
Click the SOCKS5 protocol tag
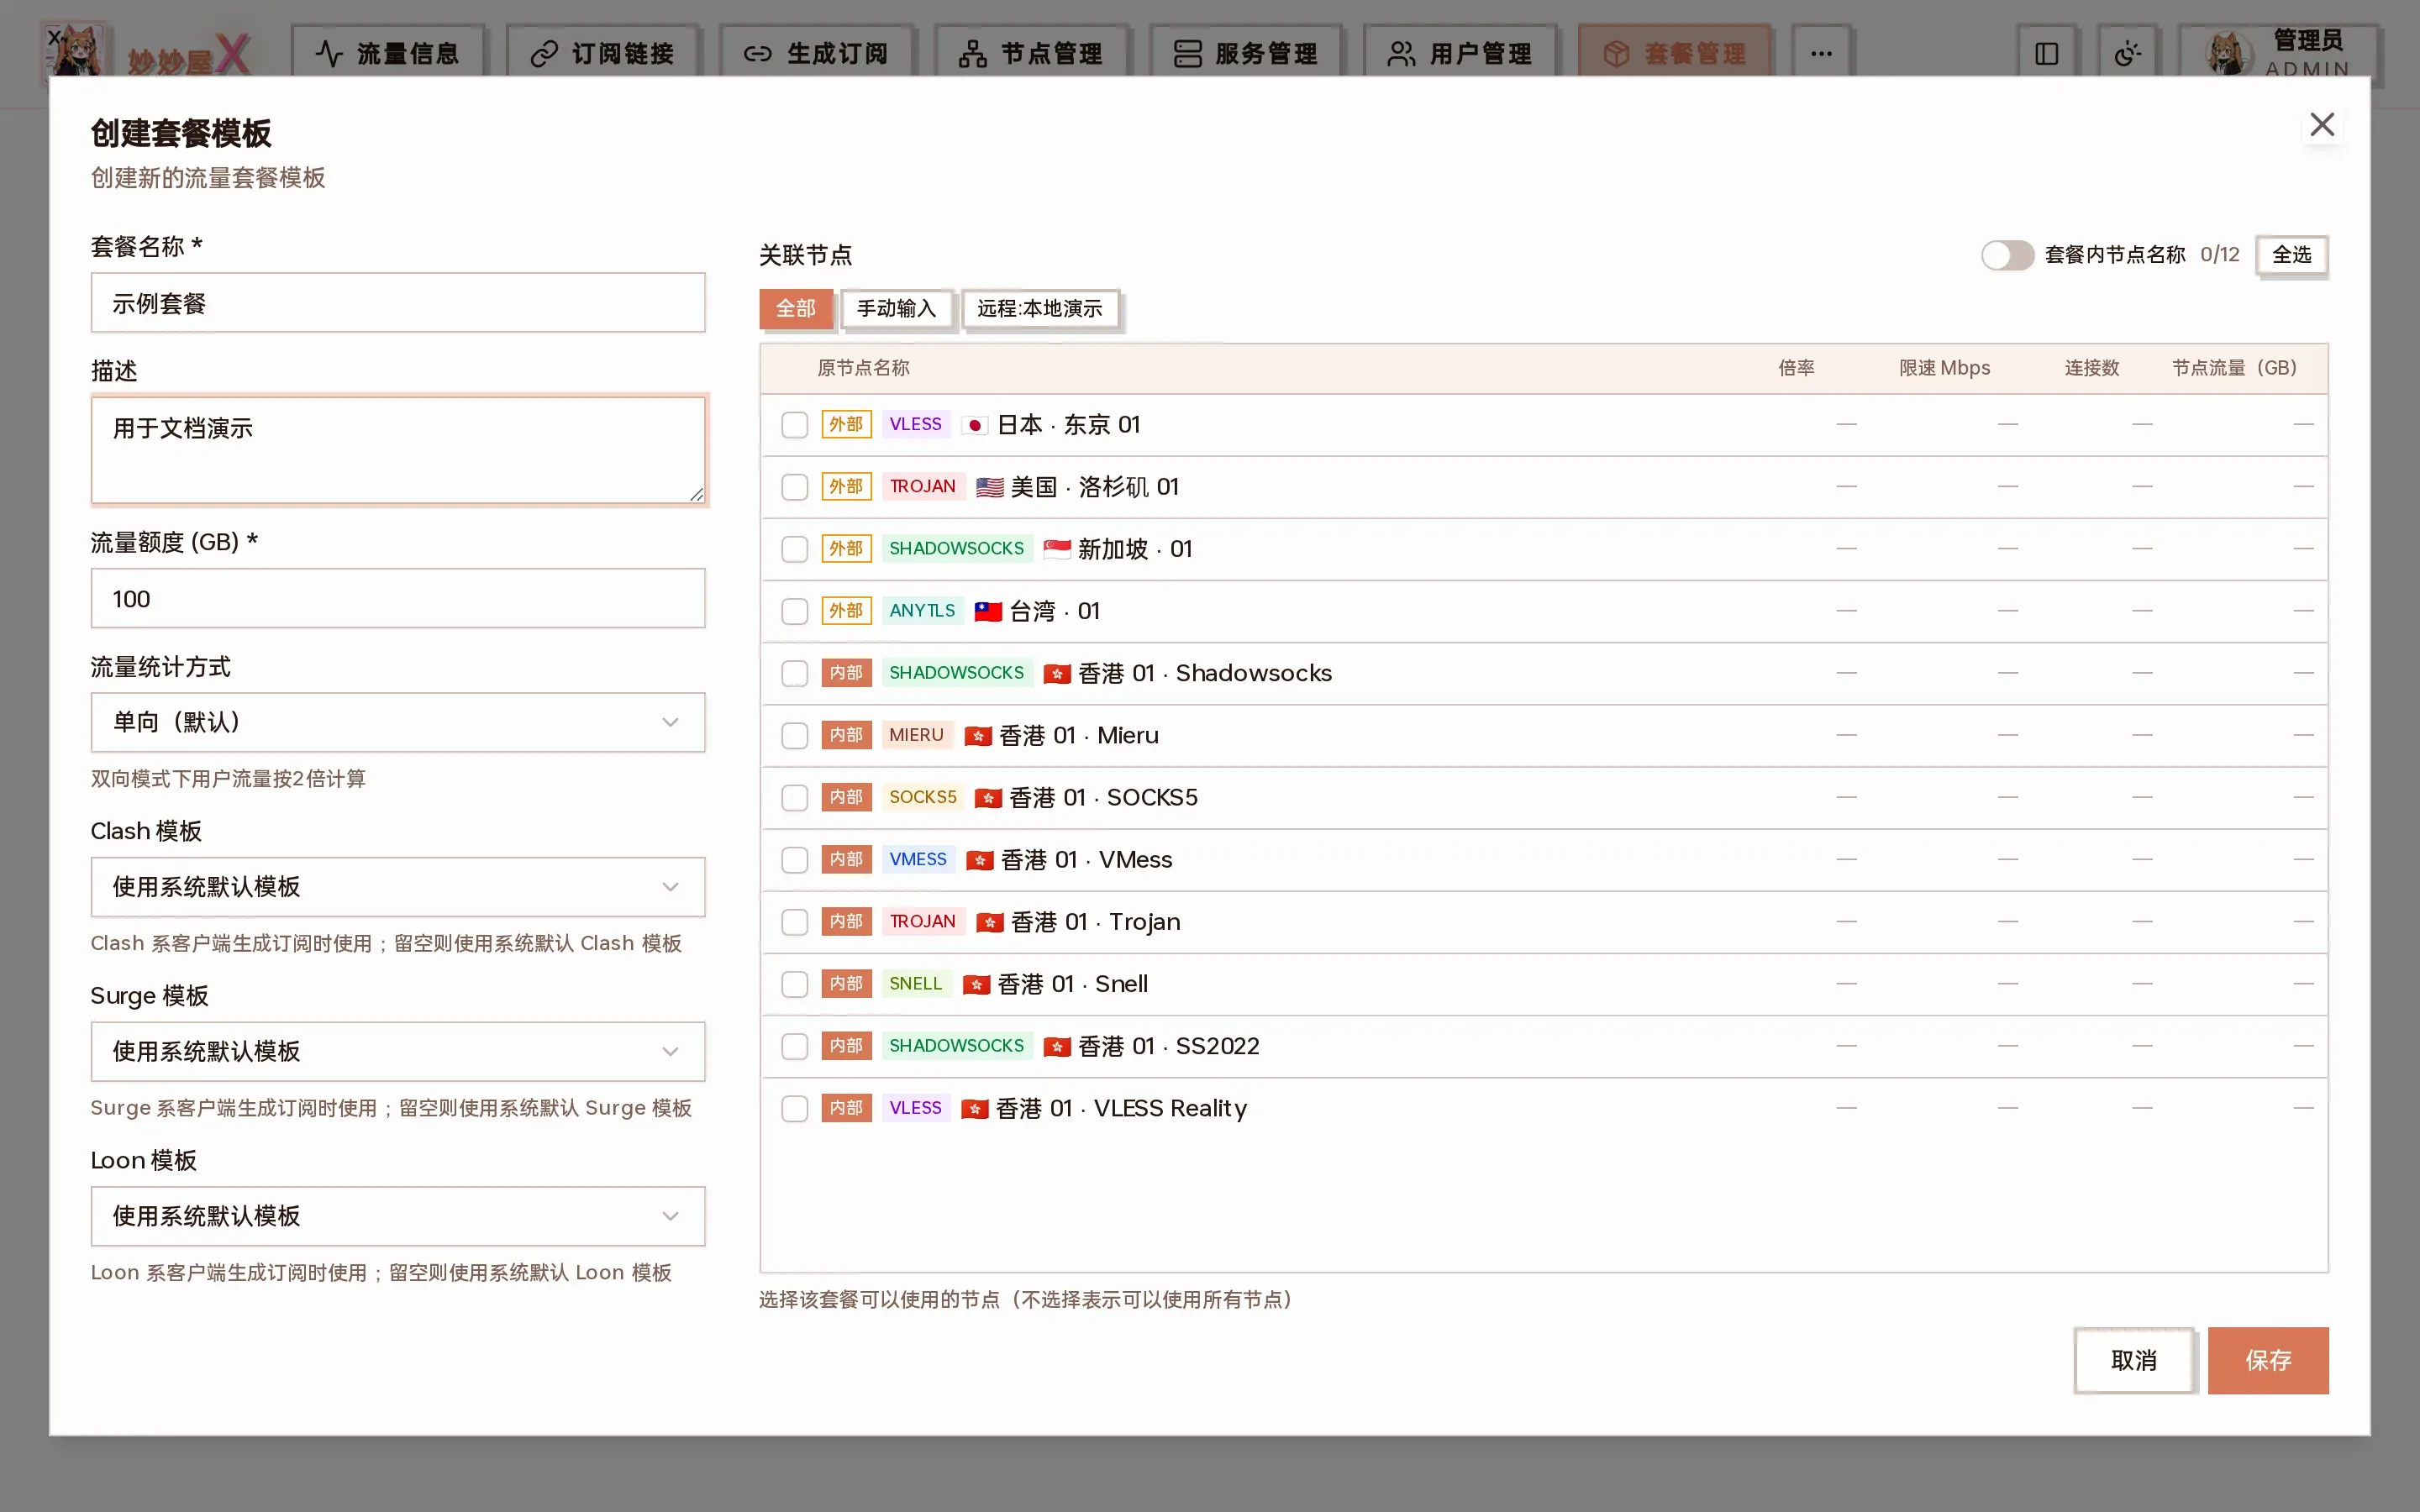pyautogui.click(x=922, y=797)
